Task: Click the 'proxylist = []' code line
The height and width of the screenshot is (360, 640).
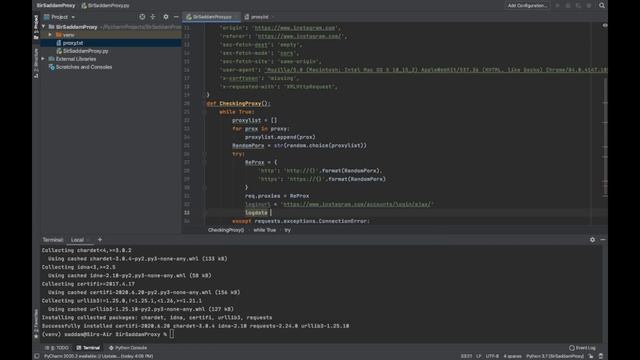Action: (x=255, y=120)
